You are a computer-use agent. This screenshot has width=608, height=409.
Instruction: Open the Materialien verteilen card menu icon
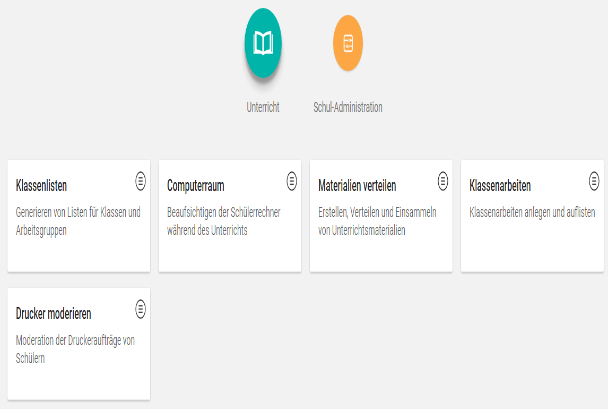[x=443, y=180]
